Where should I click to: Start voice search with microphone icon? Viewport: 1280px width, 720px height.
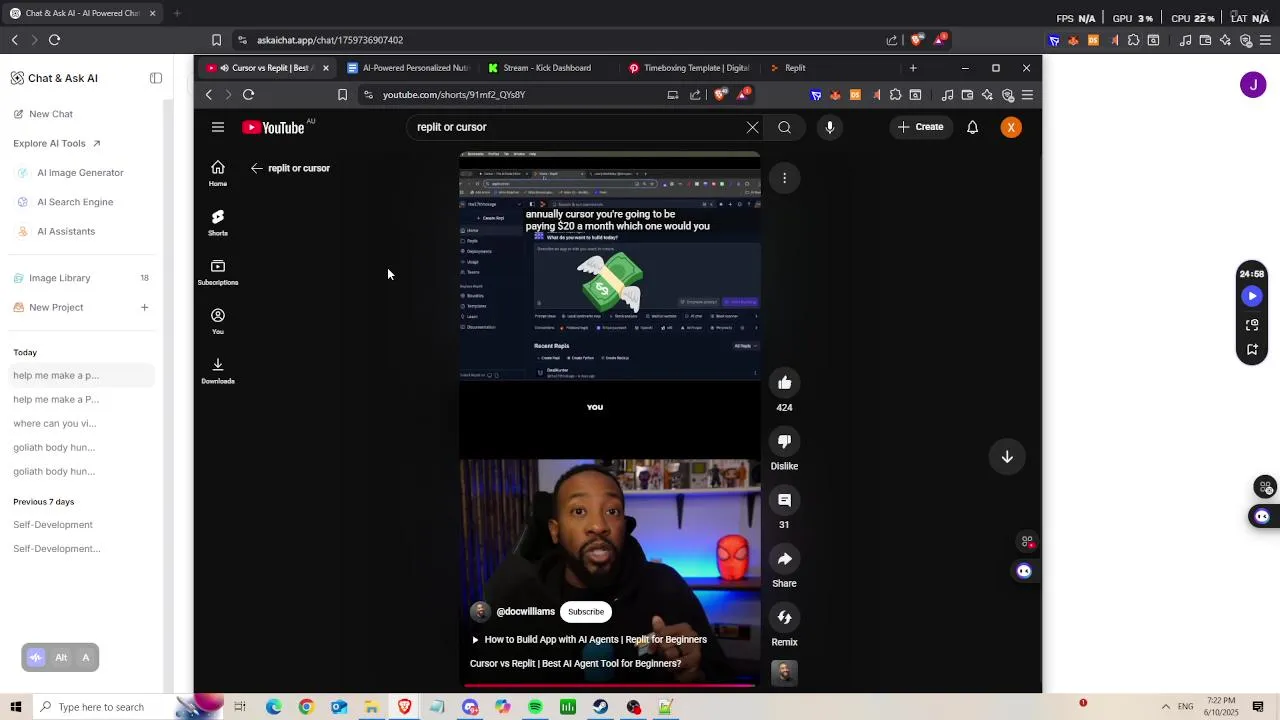[x=830, y=127]
